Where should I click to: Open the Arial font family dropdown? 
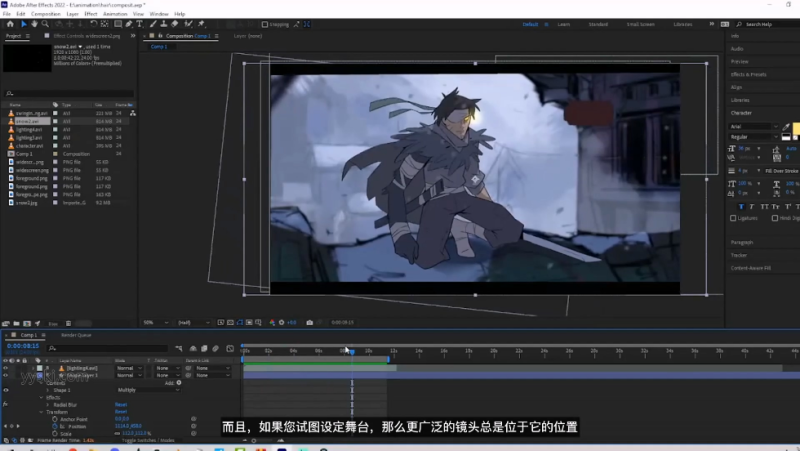coord(754,127)
